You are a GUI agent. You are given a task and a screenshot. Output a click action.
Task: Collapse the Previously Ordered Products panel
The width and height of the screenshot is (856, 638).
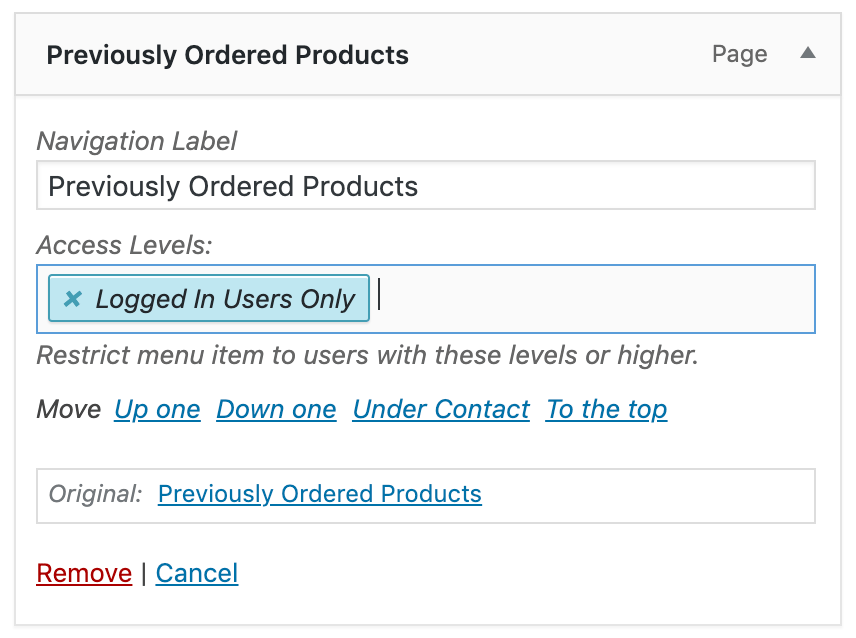coord(808,54)
